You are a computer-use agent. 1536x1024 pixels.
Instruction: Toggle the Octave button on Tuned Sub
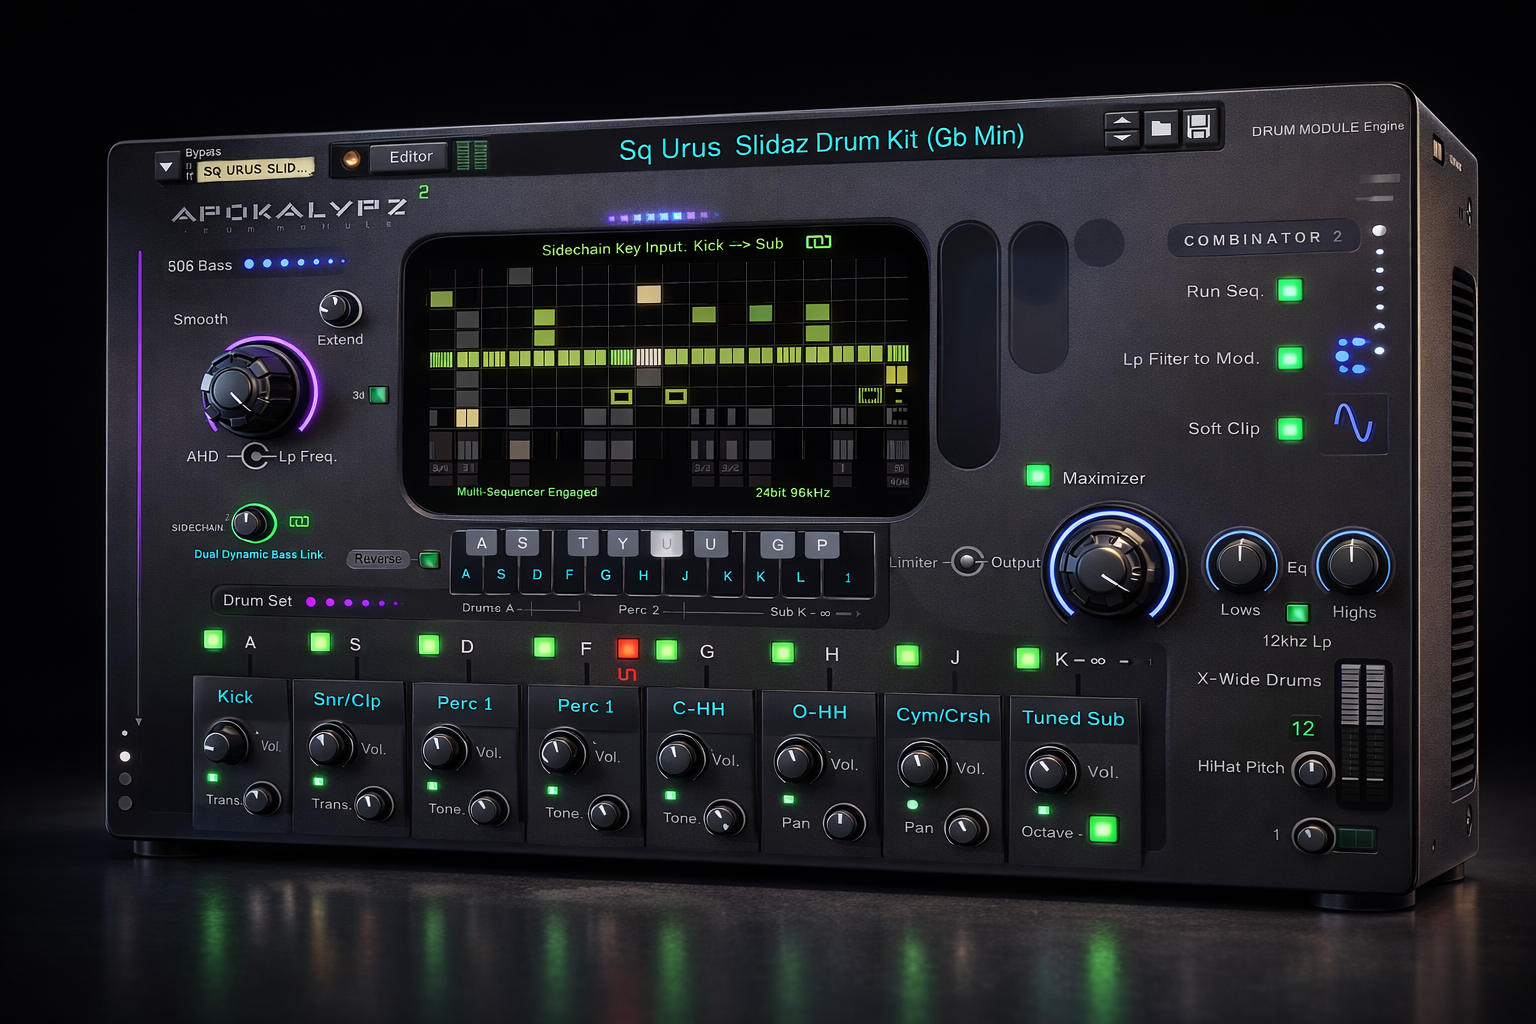(x=1103, y=829)
